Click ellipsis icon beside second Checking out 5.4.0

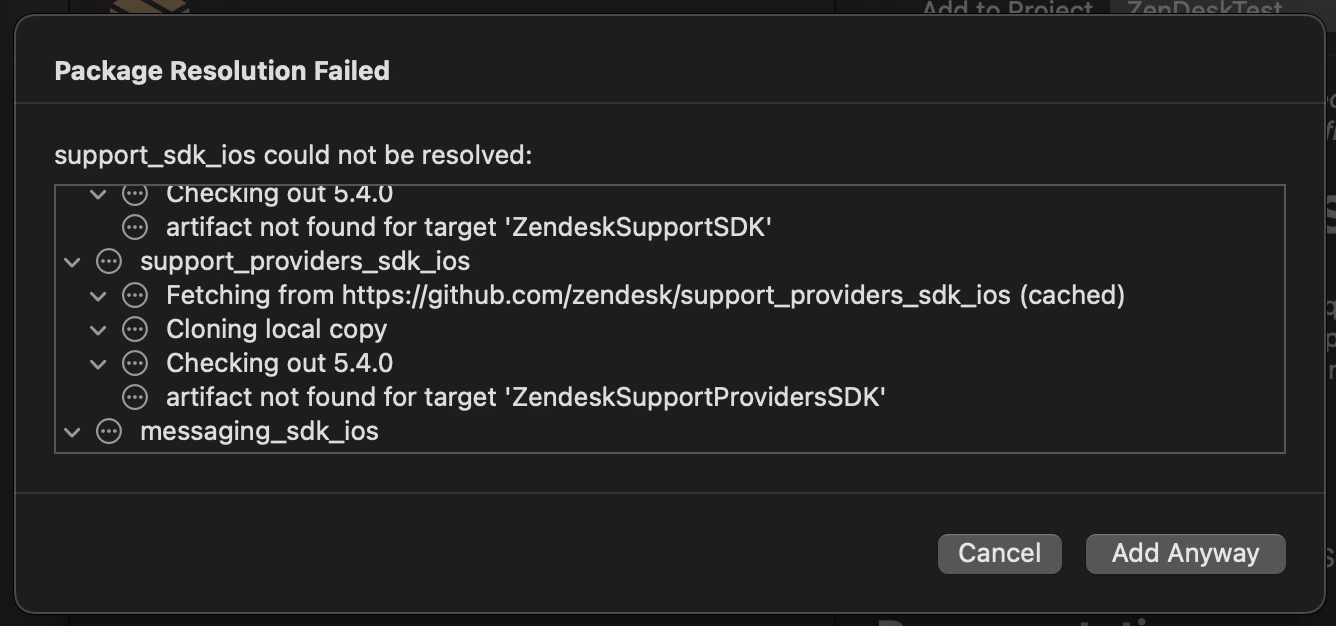(134, 363)
